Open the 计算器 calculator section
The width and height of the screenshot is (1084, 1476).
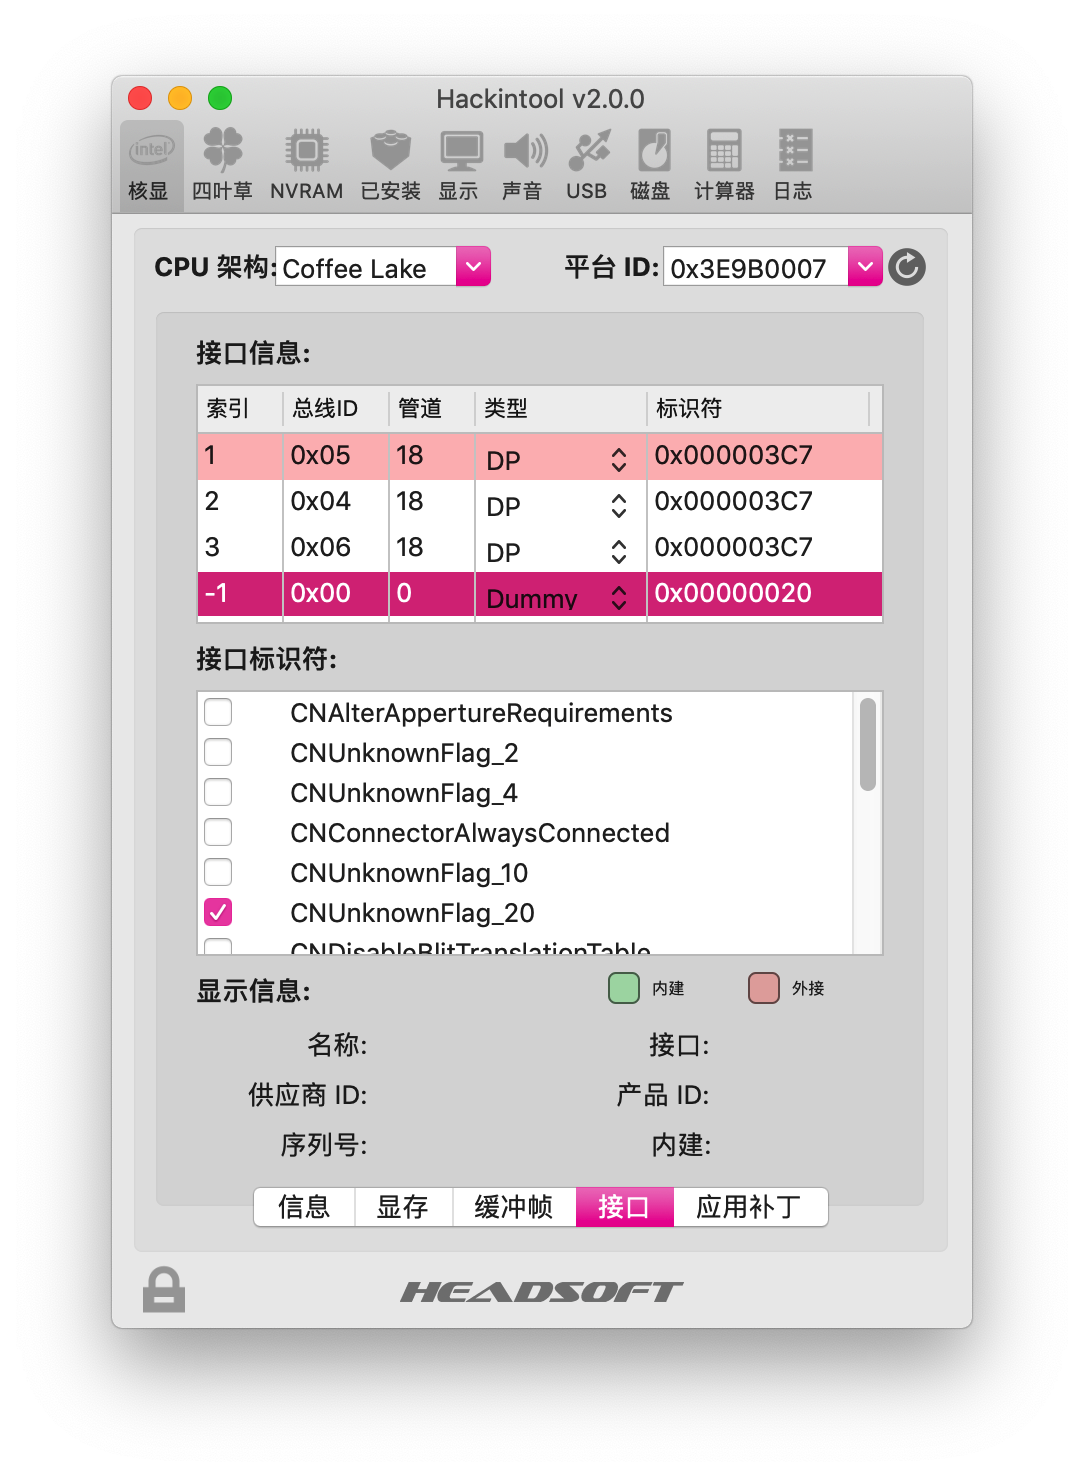724,165
